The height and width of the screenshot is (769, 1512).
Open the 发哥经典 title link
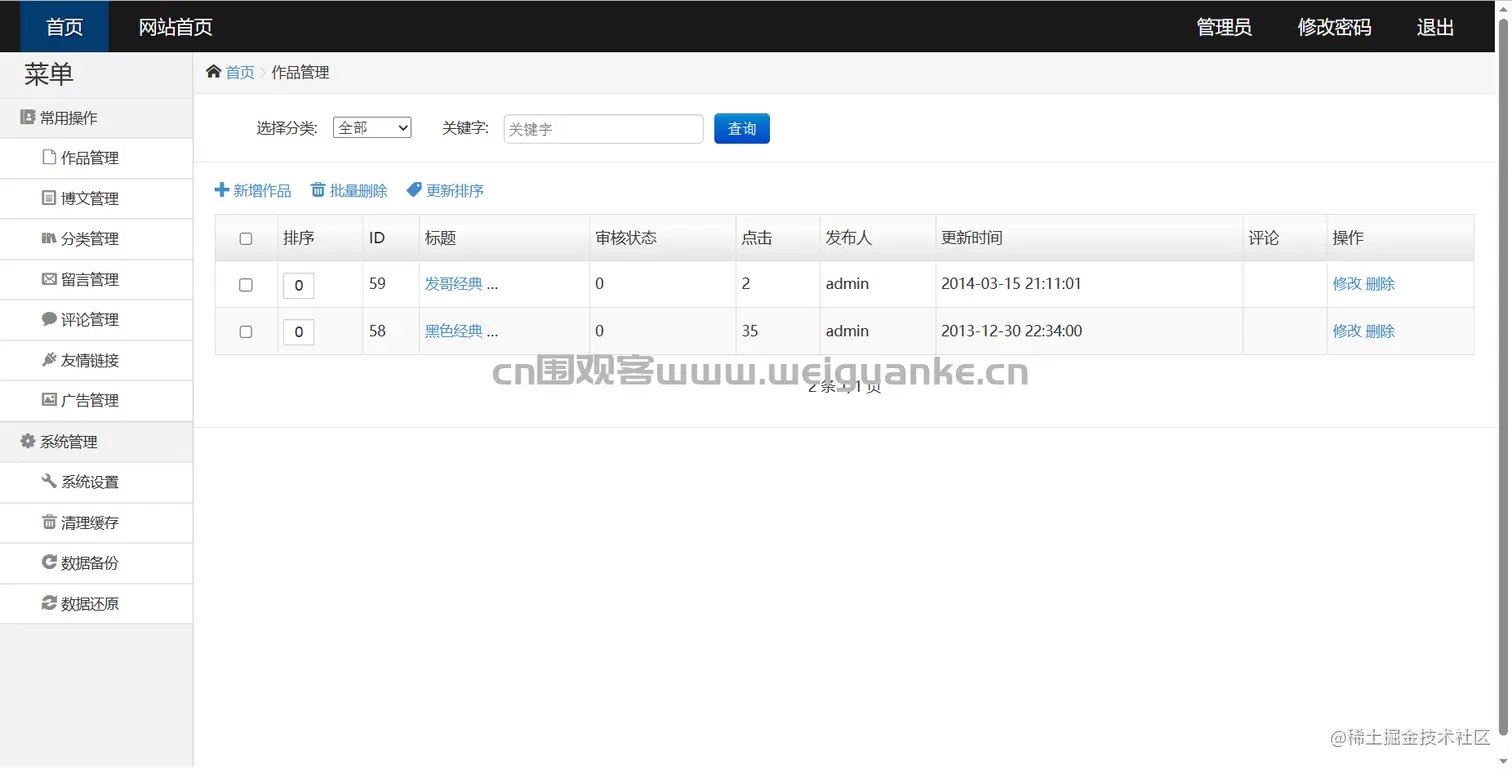coord(454,284)
